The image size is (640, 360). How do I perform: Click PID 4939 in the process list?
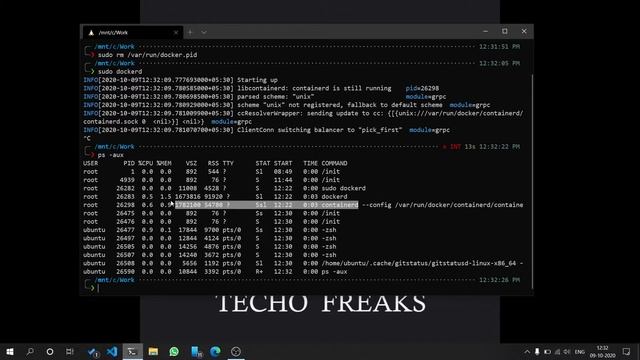point(127,180)
